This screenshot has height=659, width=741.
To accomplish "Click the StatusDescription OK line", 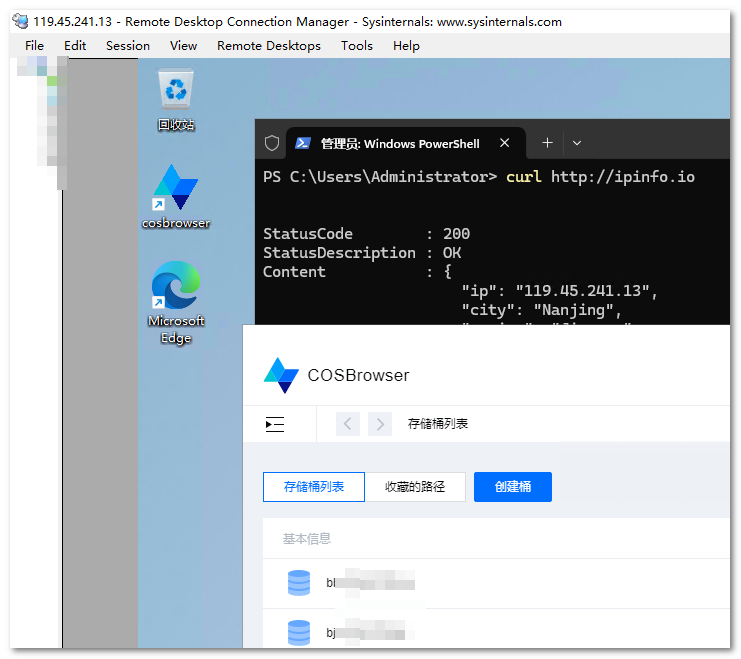I will [x=362, y=253].
